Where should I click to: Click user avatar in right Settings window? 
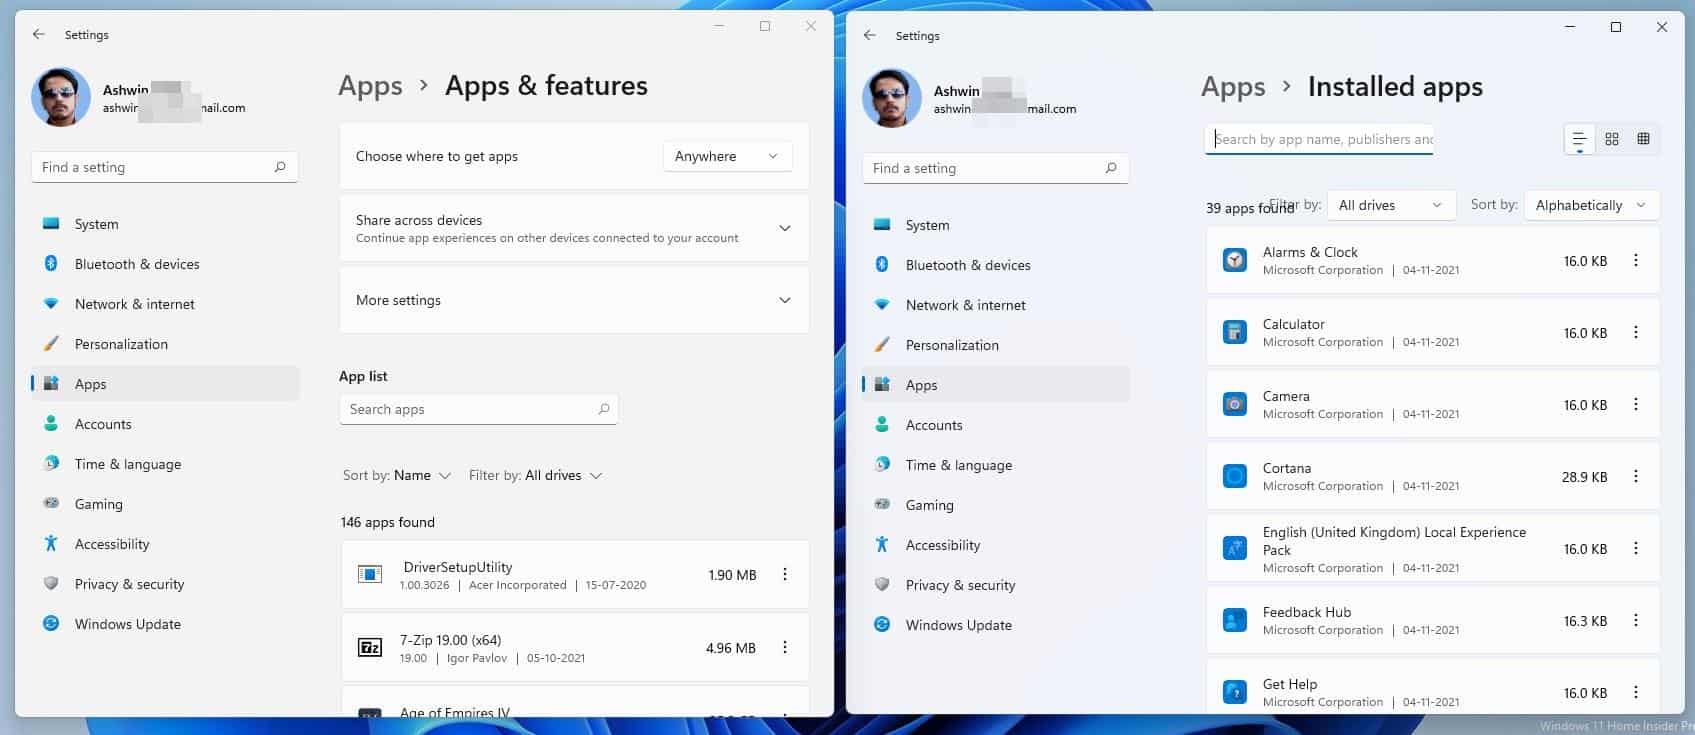[892, 98]
